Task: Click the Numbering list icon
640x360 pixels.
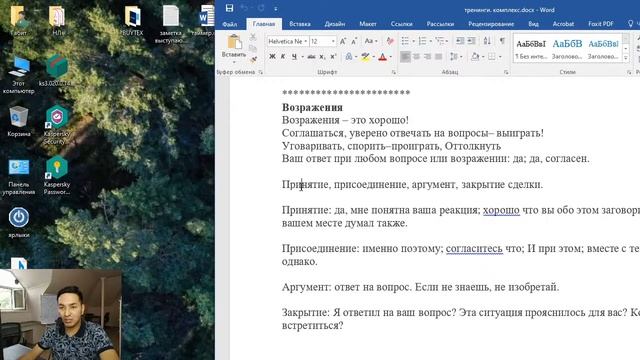Action: click(422, 41)
